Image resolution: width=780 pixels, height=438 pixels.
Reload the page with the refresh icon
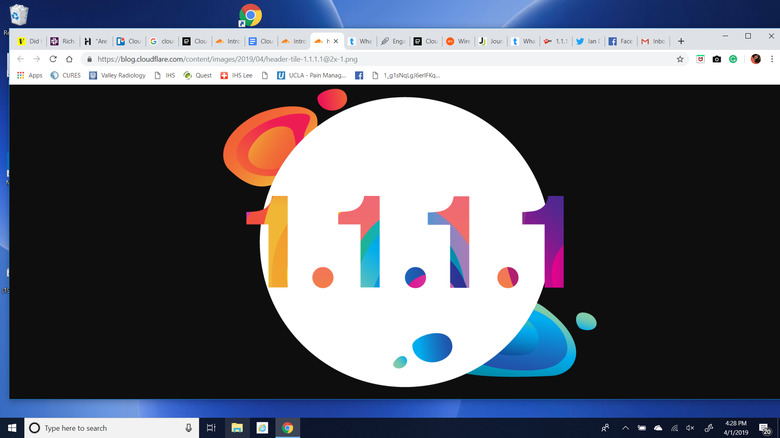(x=53, y=59)
